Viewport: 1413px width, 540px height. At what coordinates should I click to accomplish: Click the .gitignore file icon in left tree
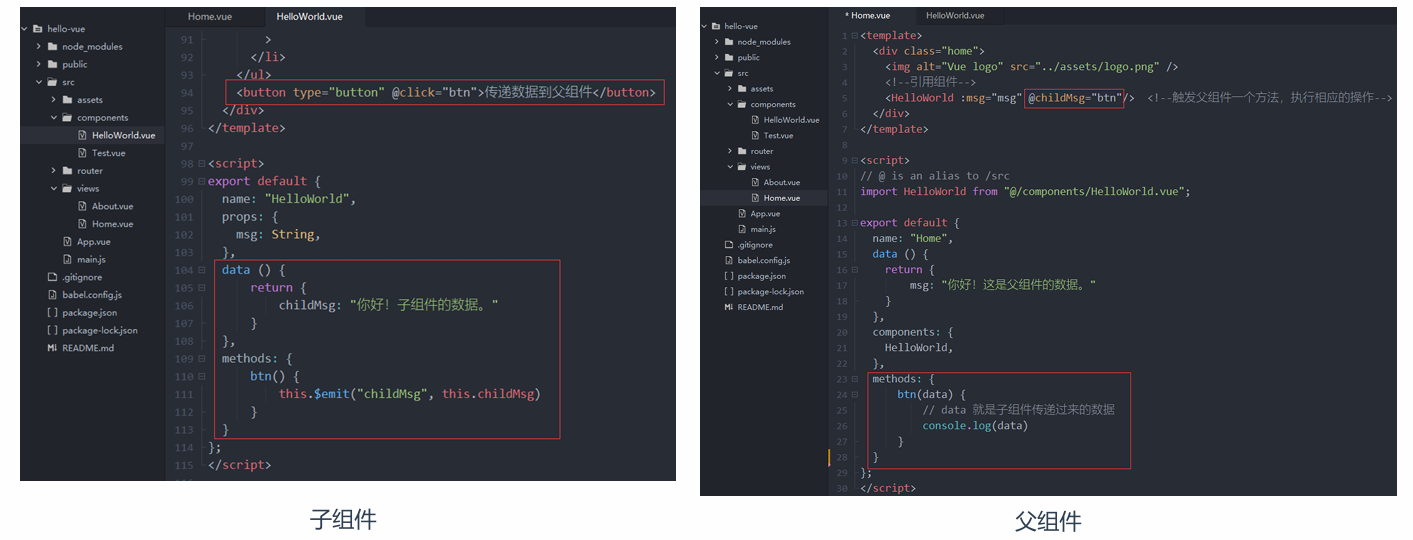coord(52,277)
